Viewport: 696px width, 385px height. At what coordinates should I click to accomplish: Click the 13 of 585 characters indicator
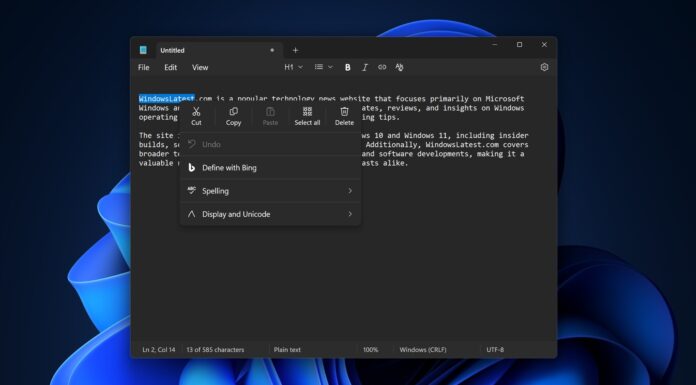point(215,350)
